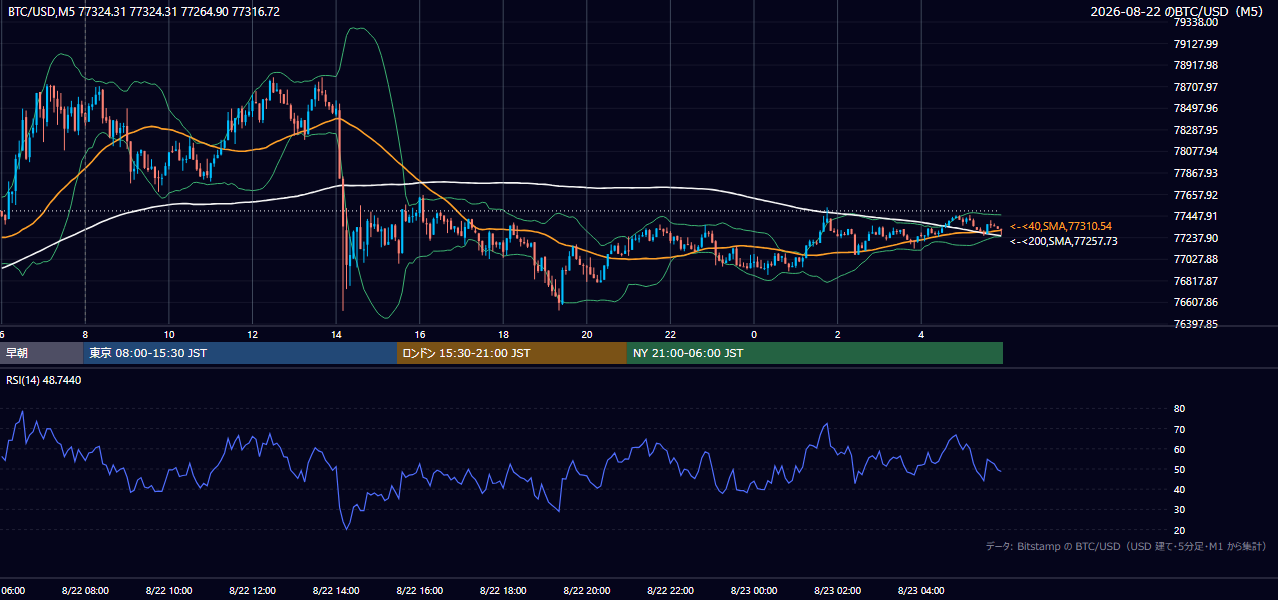Screen dimensions: 1278x600
Task: Click price axis label 78707.97
Action: pyautogui.click(x=1195, y=87)
